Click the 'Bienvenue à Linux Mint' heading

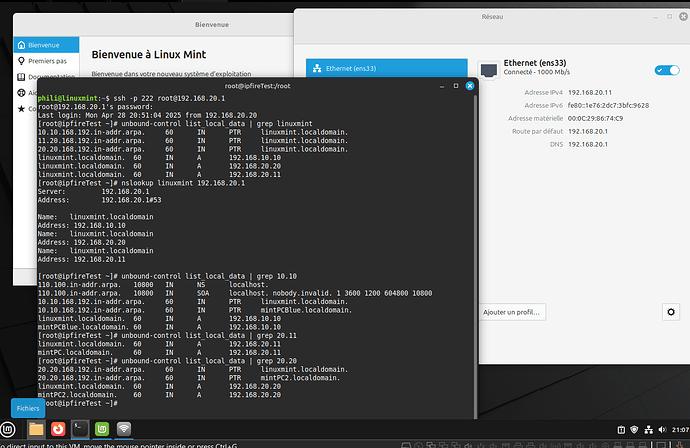tap(149, 55)
